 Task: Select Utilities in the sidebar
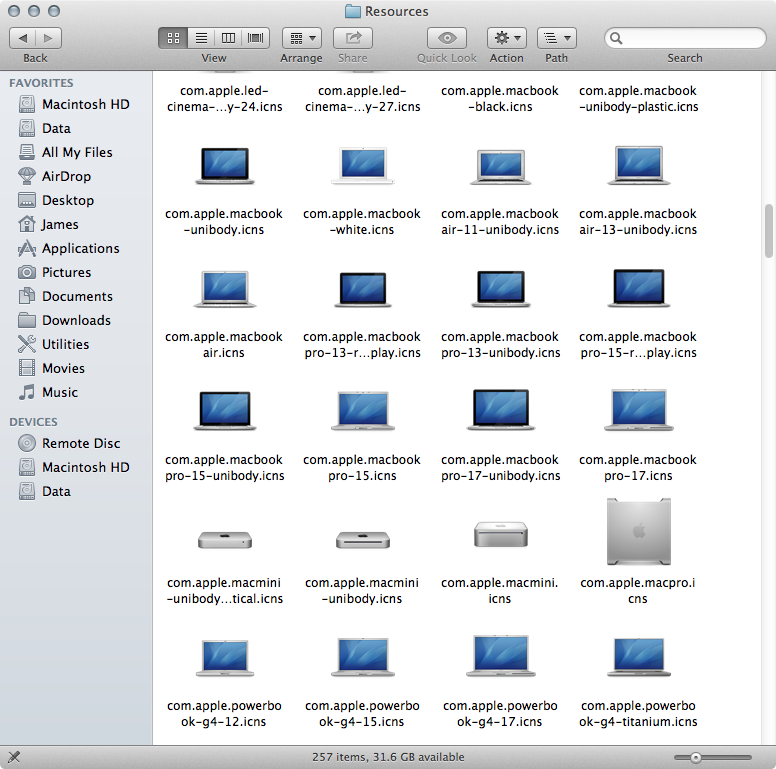coord(76,344)
